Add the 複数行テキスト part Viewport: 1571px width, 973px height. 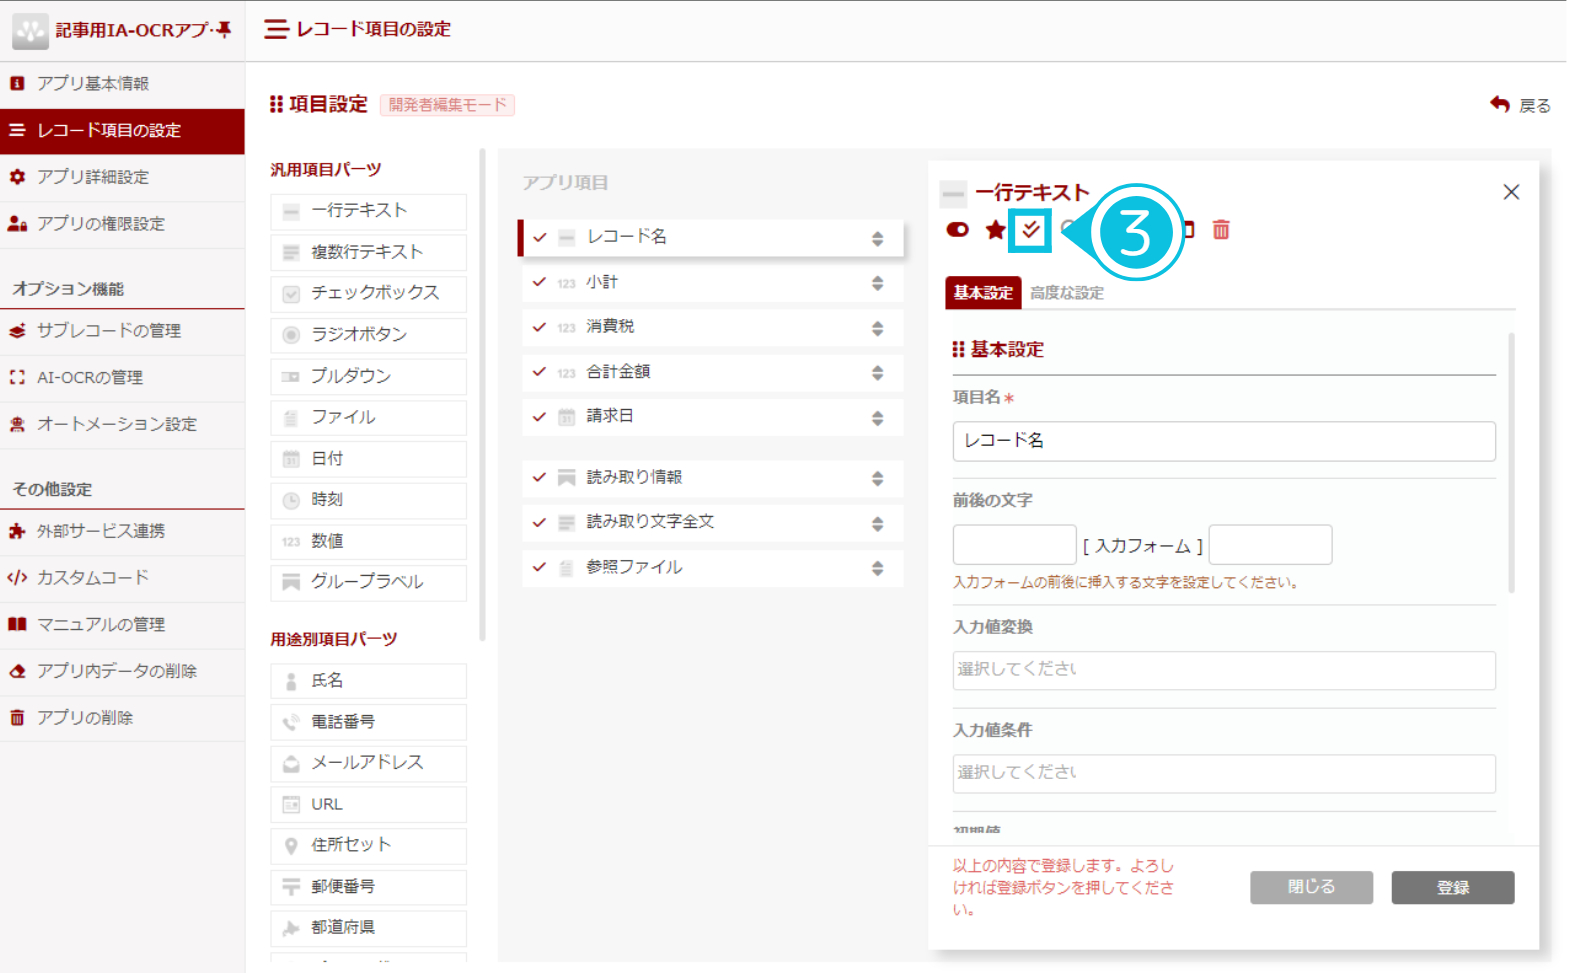tap(368, 252)
